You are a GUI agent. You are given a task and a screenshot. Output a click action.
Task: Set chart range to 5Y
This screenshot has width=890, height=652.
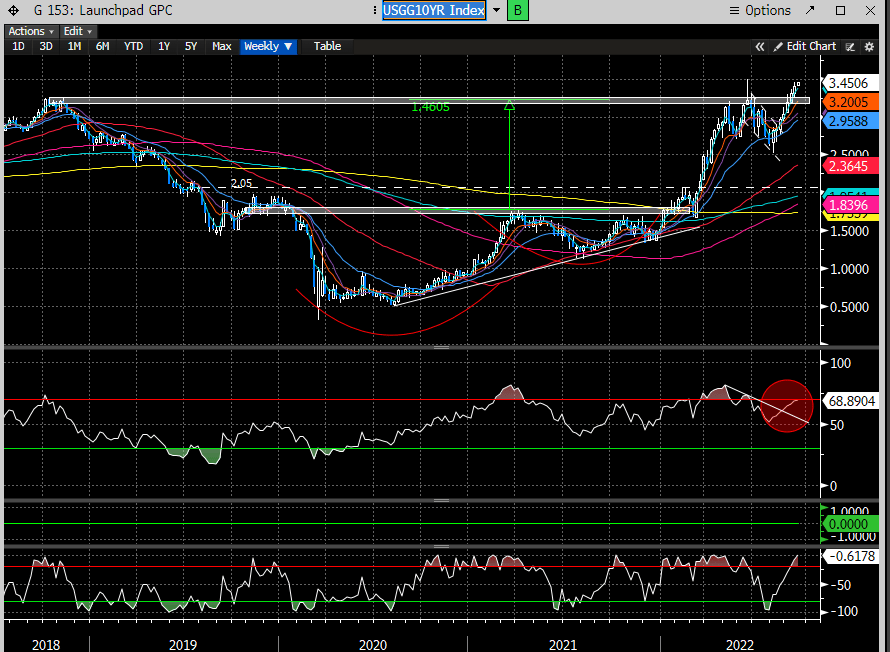point(190,46)
